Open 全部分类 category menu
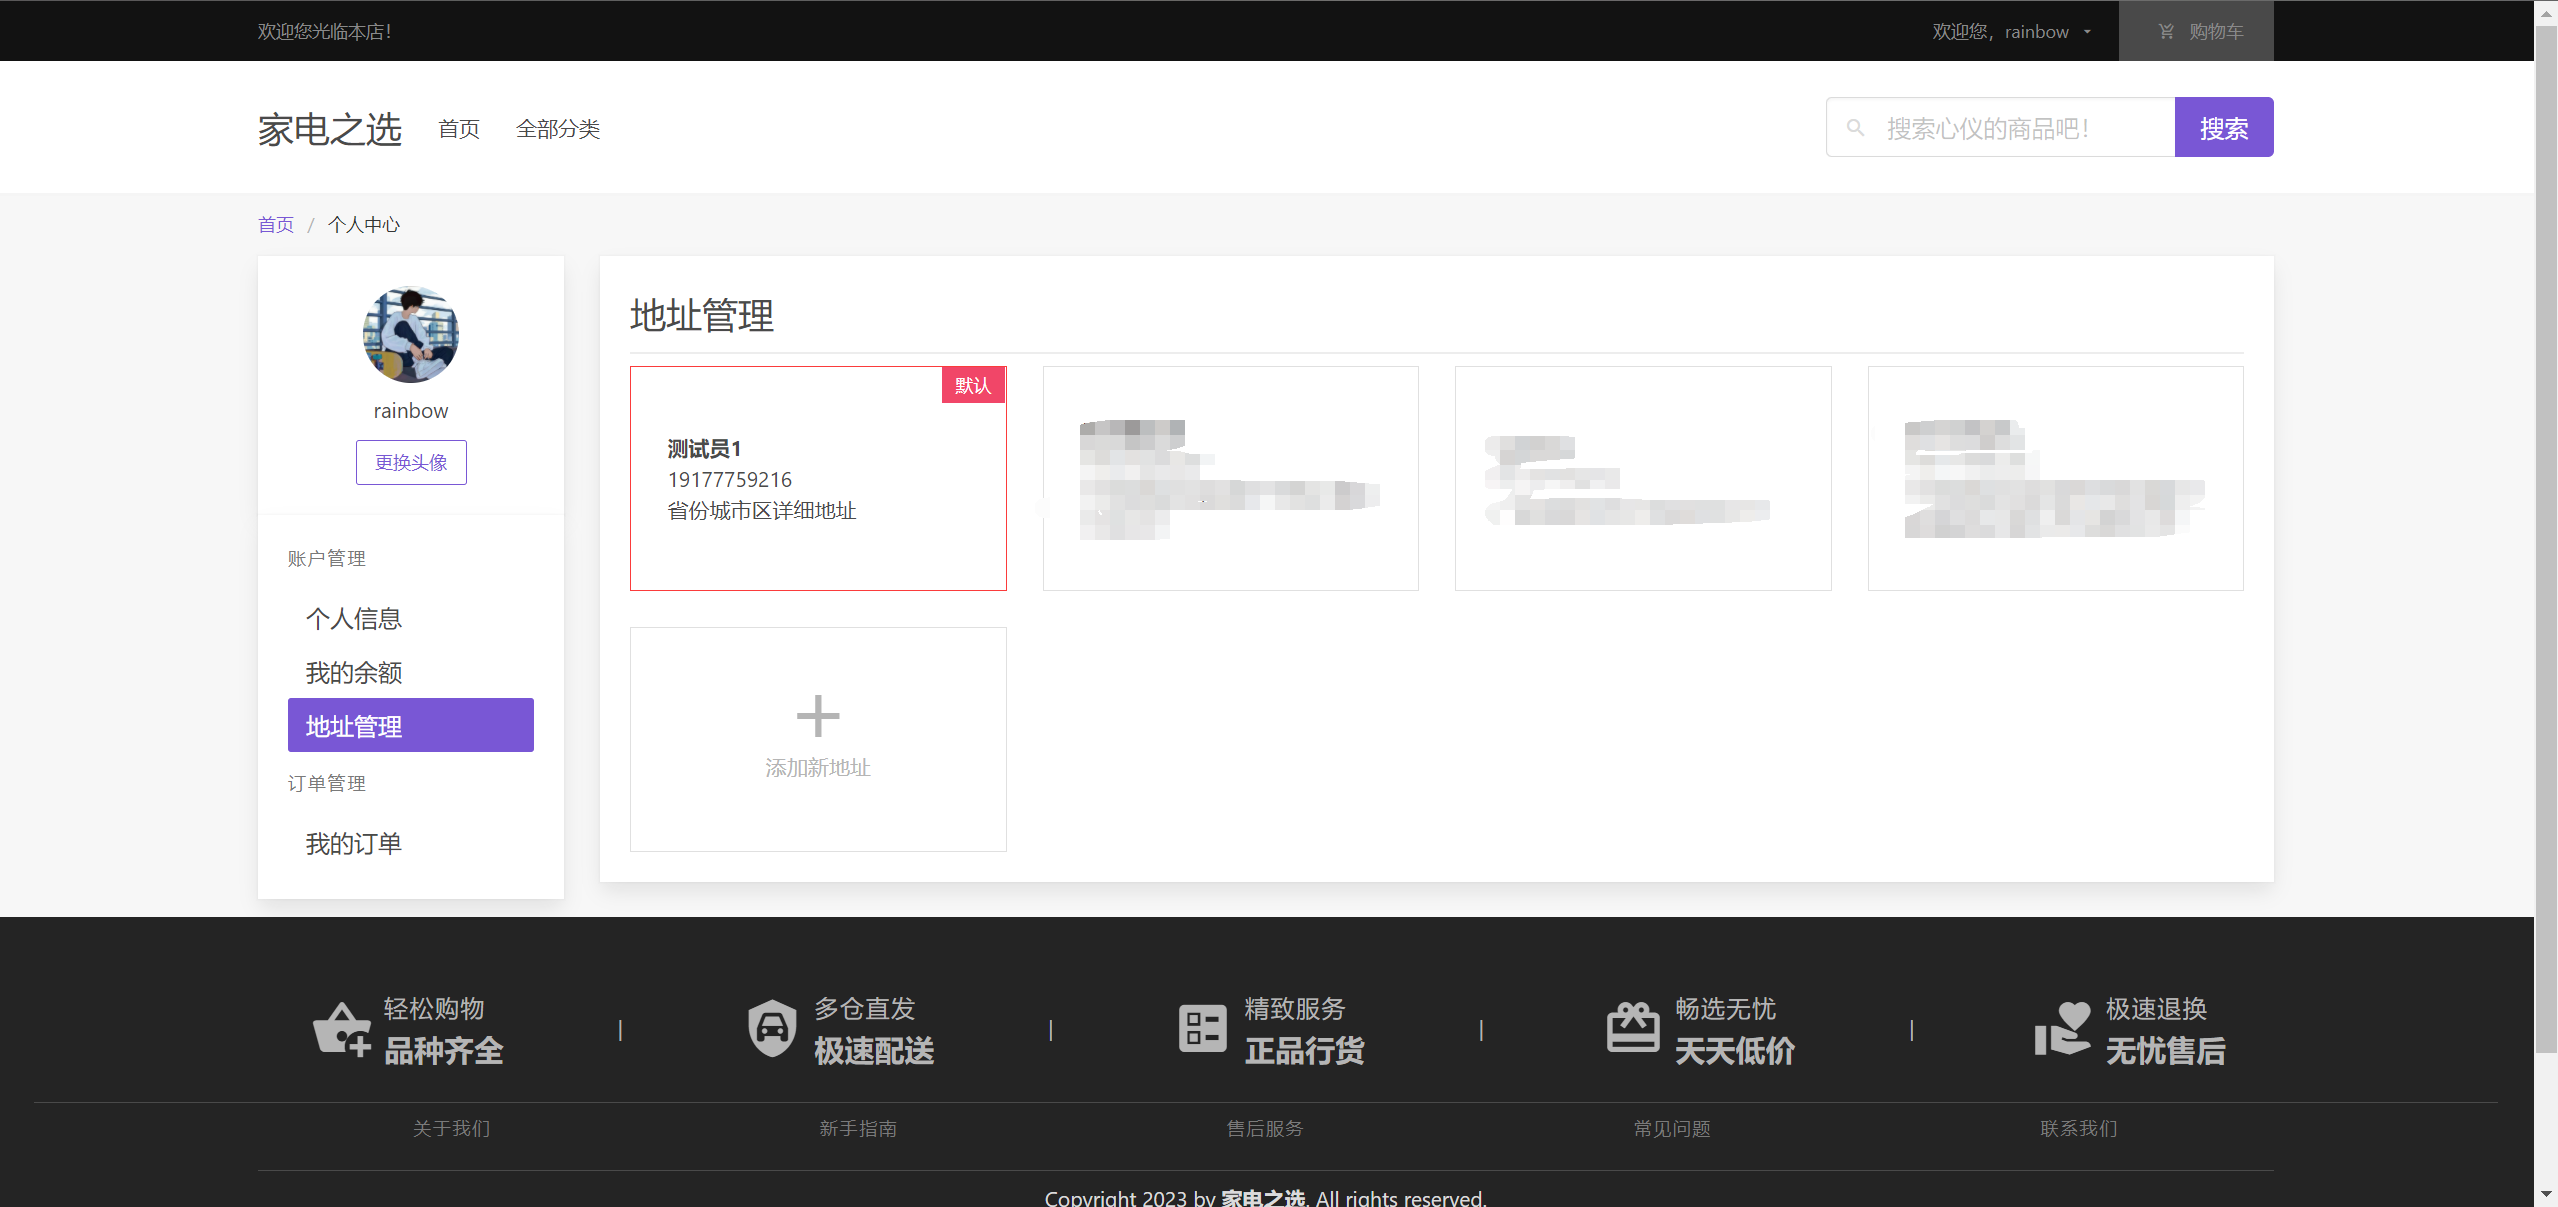This screenshot has height=1207, width=2558. click(x=558, y=129)
